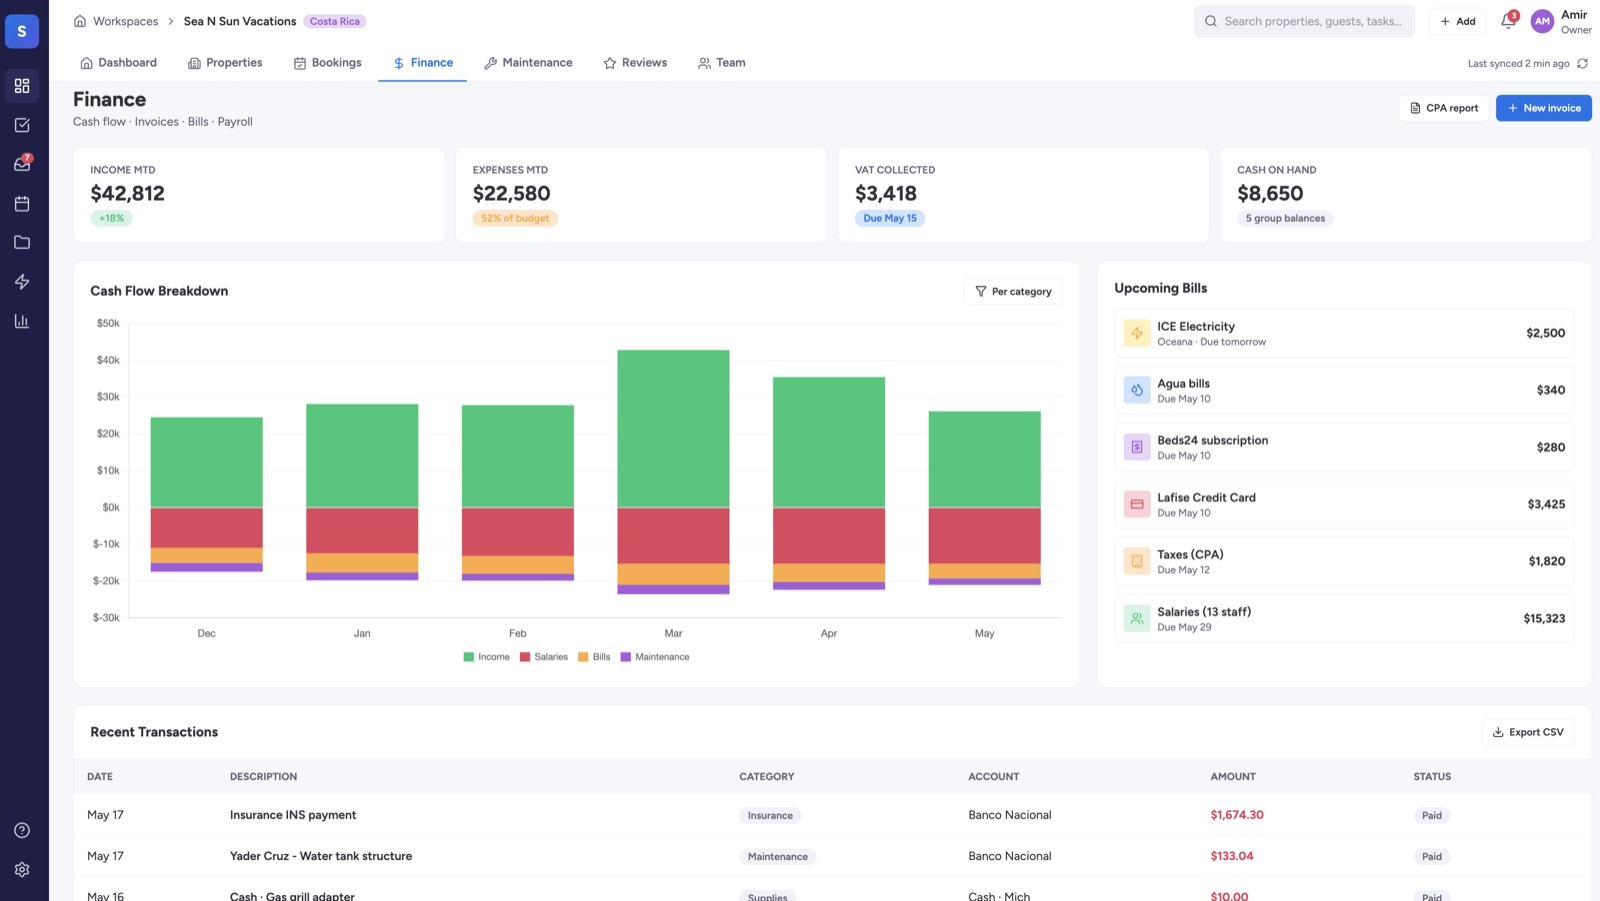Click the Insurance category tag

tap(770, 815)
